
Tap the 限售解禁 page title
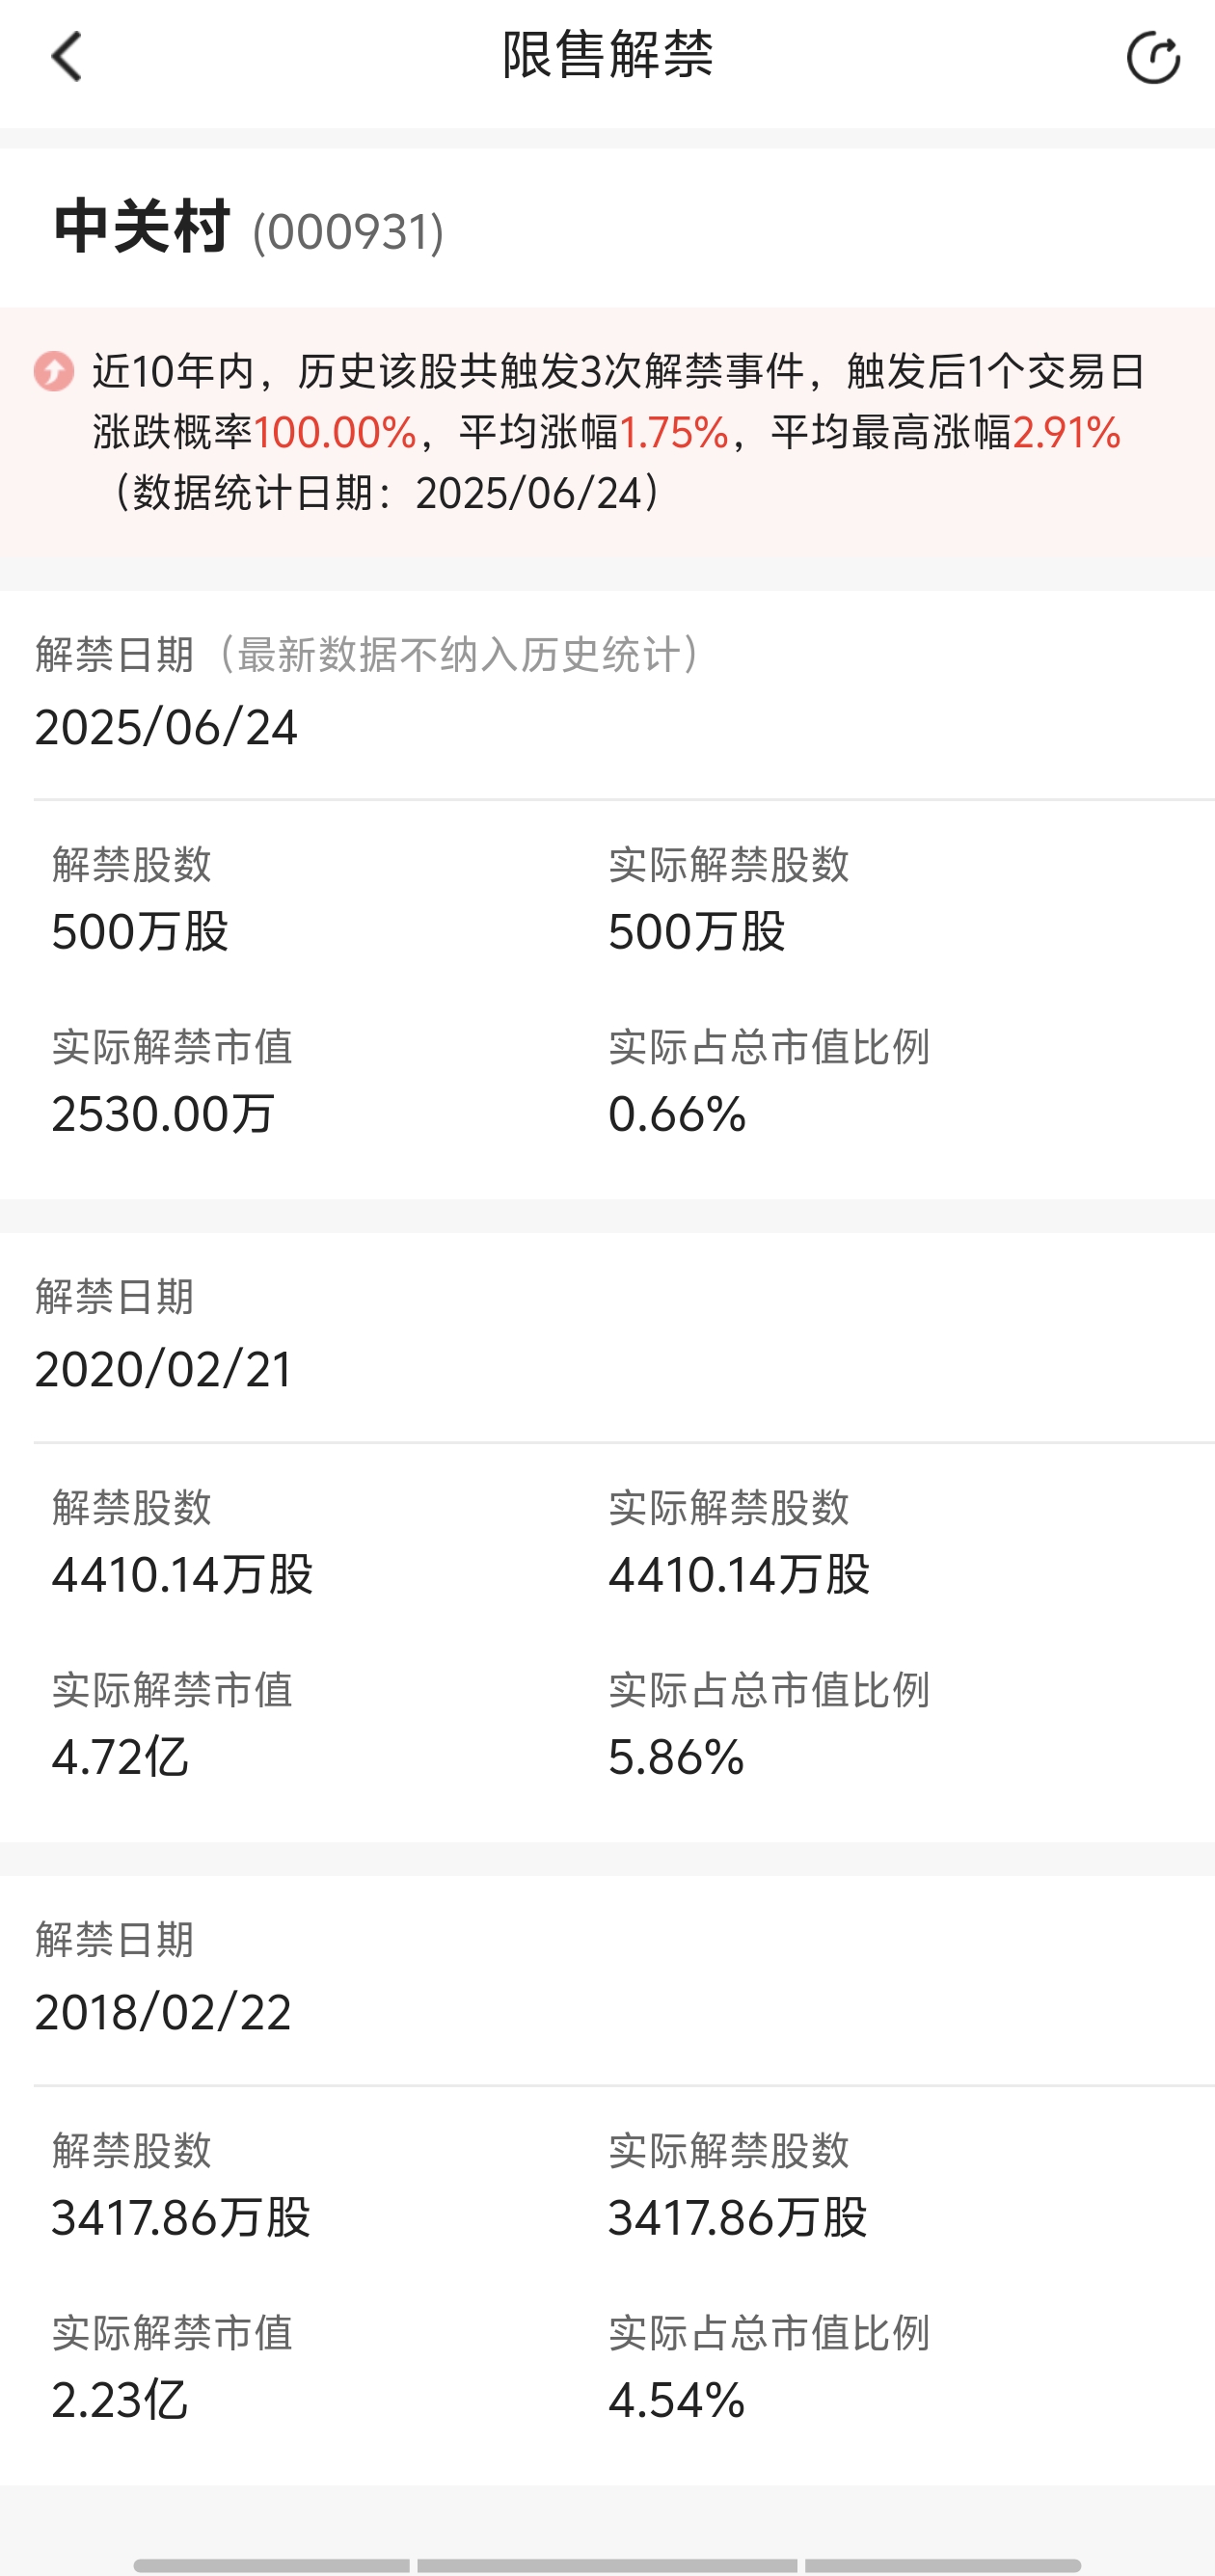(607, 56)
